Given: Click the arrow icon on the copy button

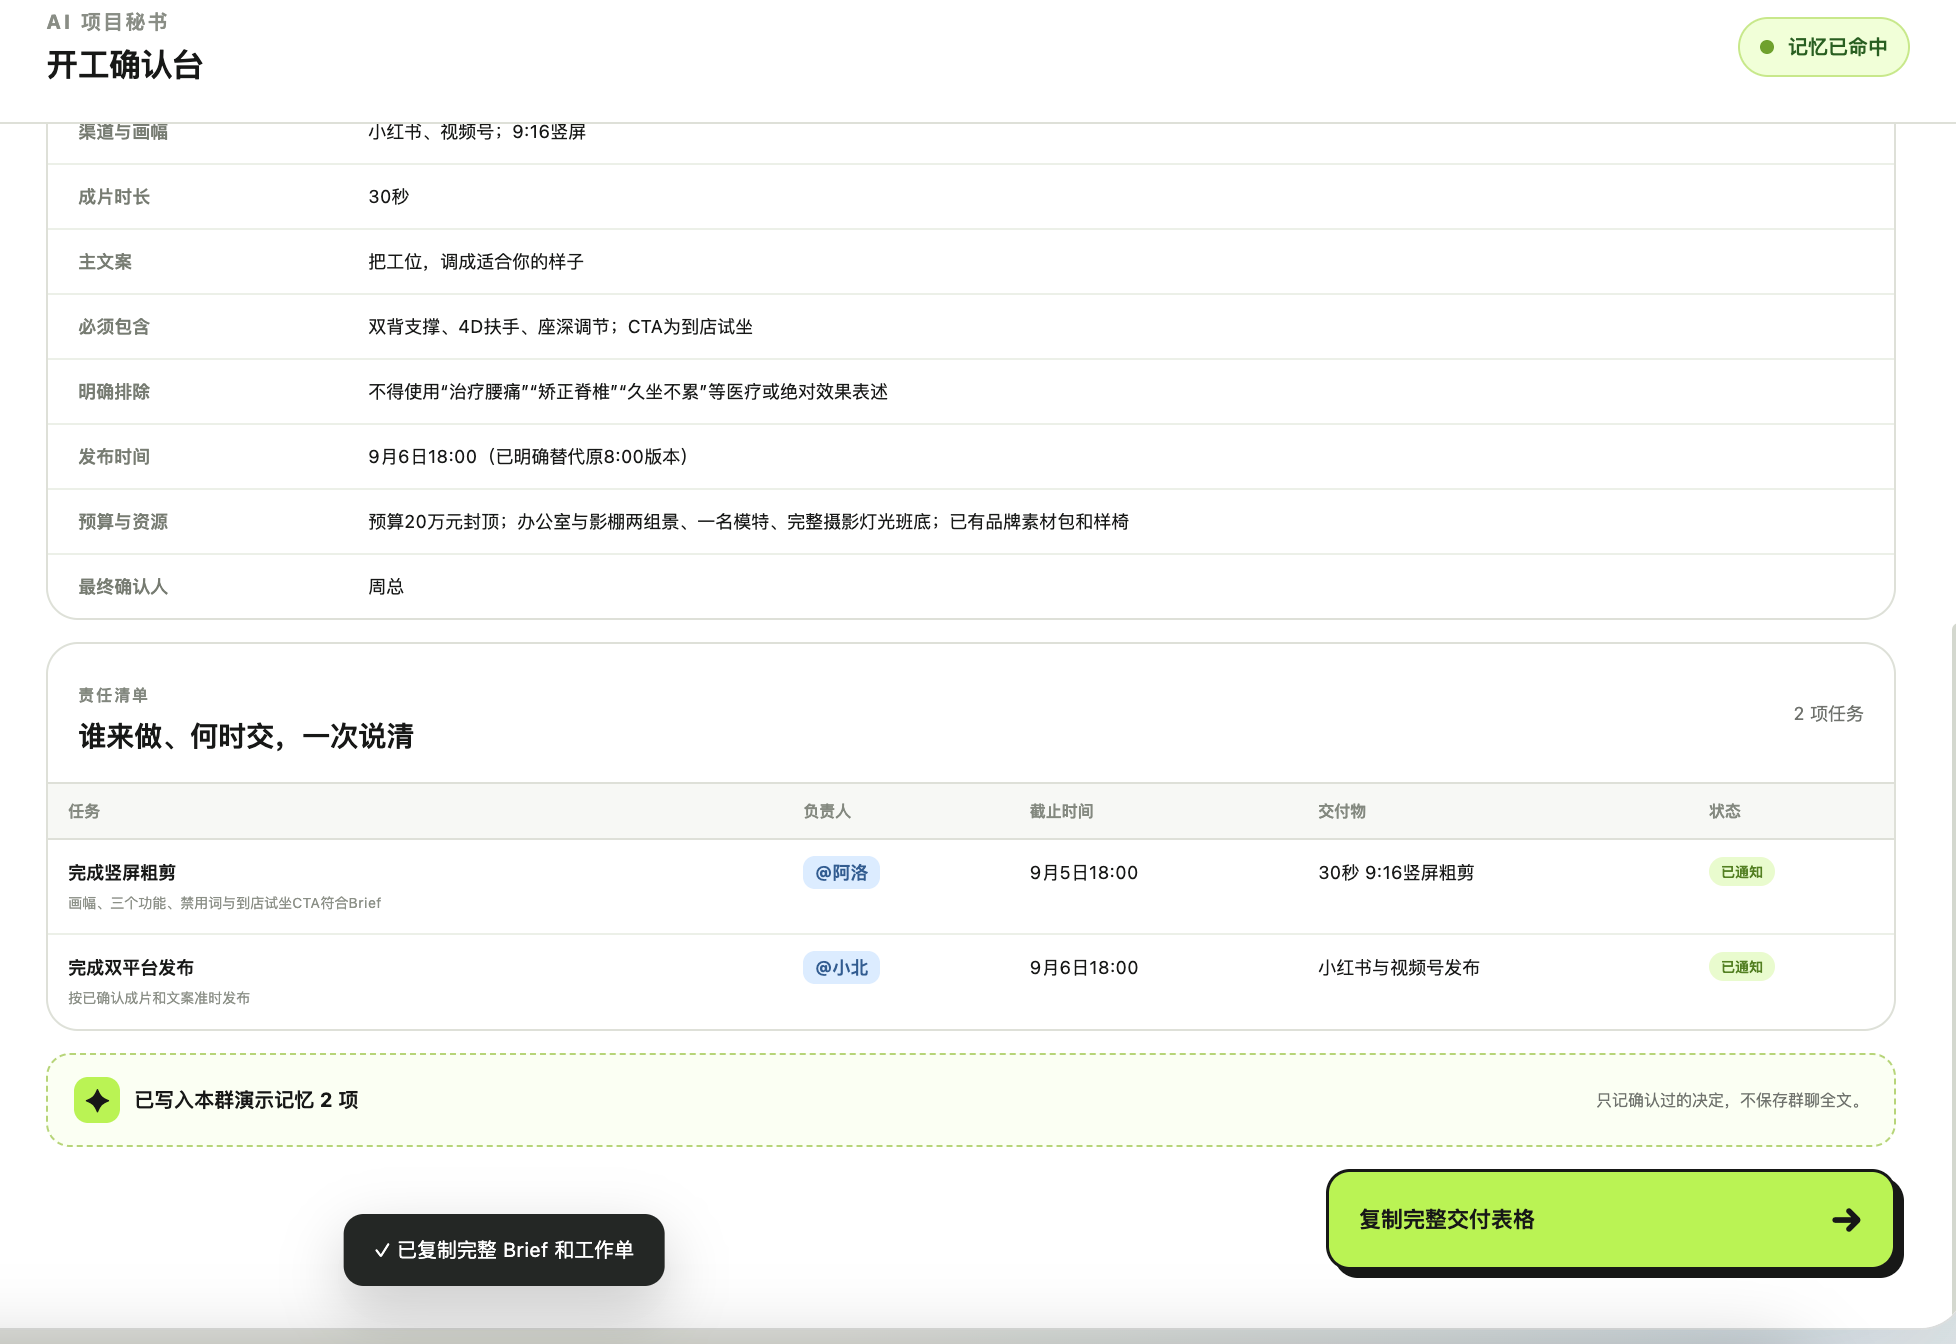Looking at the screenshot, I should pos(1846,1219).
